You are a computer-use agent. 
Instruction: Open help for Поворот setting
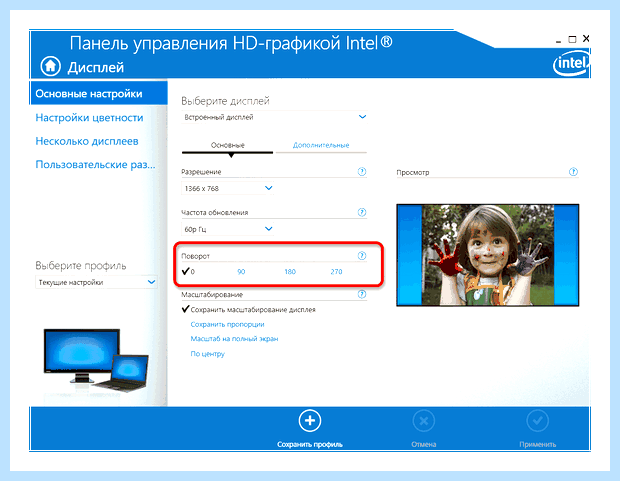[362, 256]
